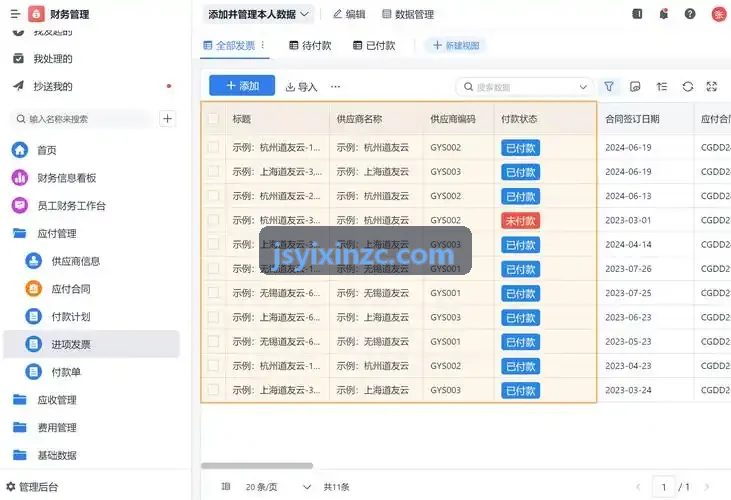The width and height of the screenshot is (731, 500).
Task: Check the row 杭州道友云-1... dated 2024-06-19
Action: [213, 147]
